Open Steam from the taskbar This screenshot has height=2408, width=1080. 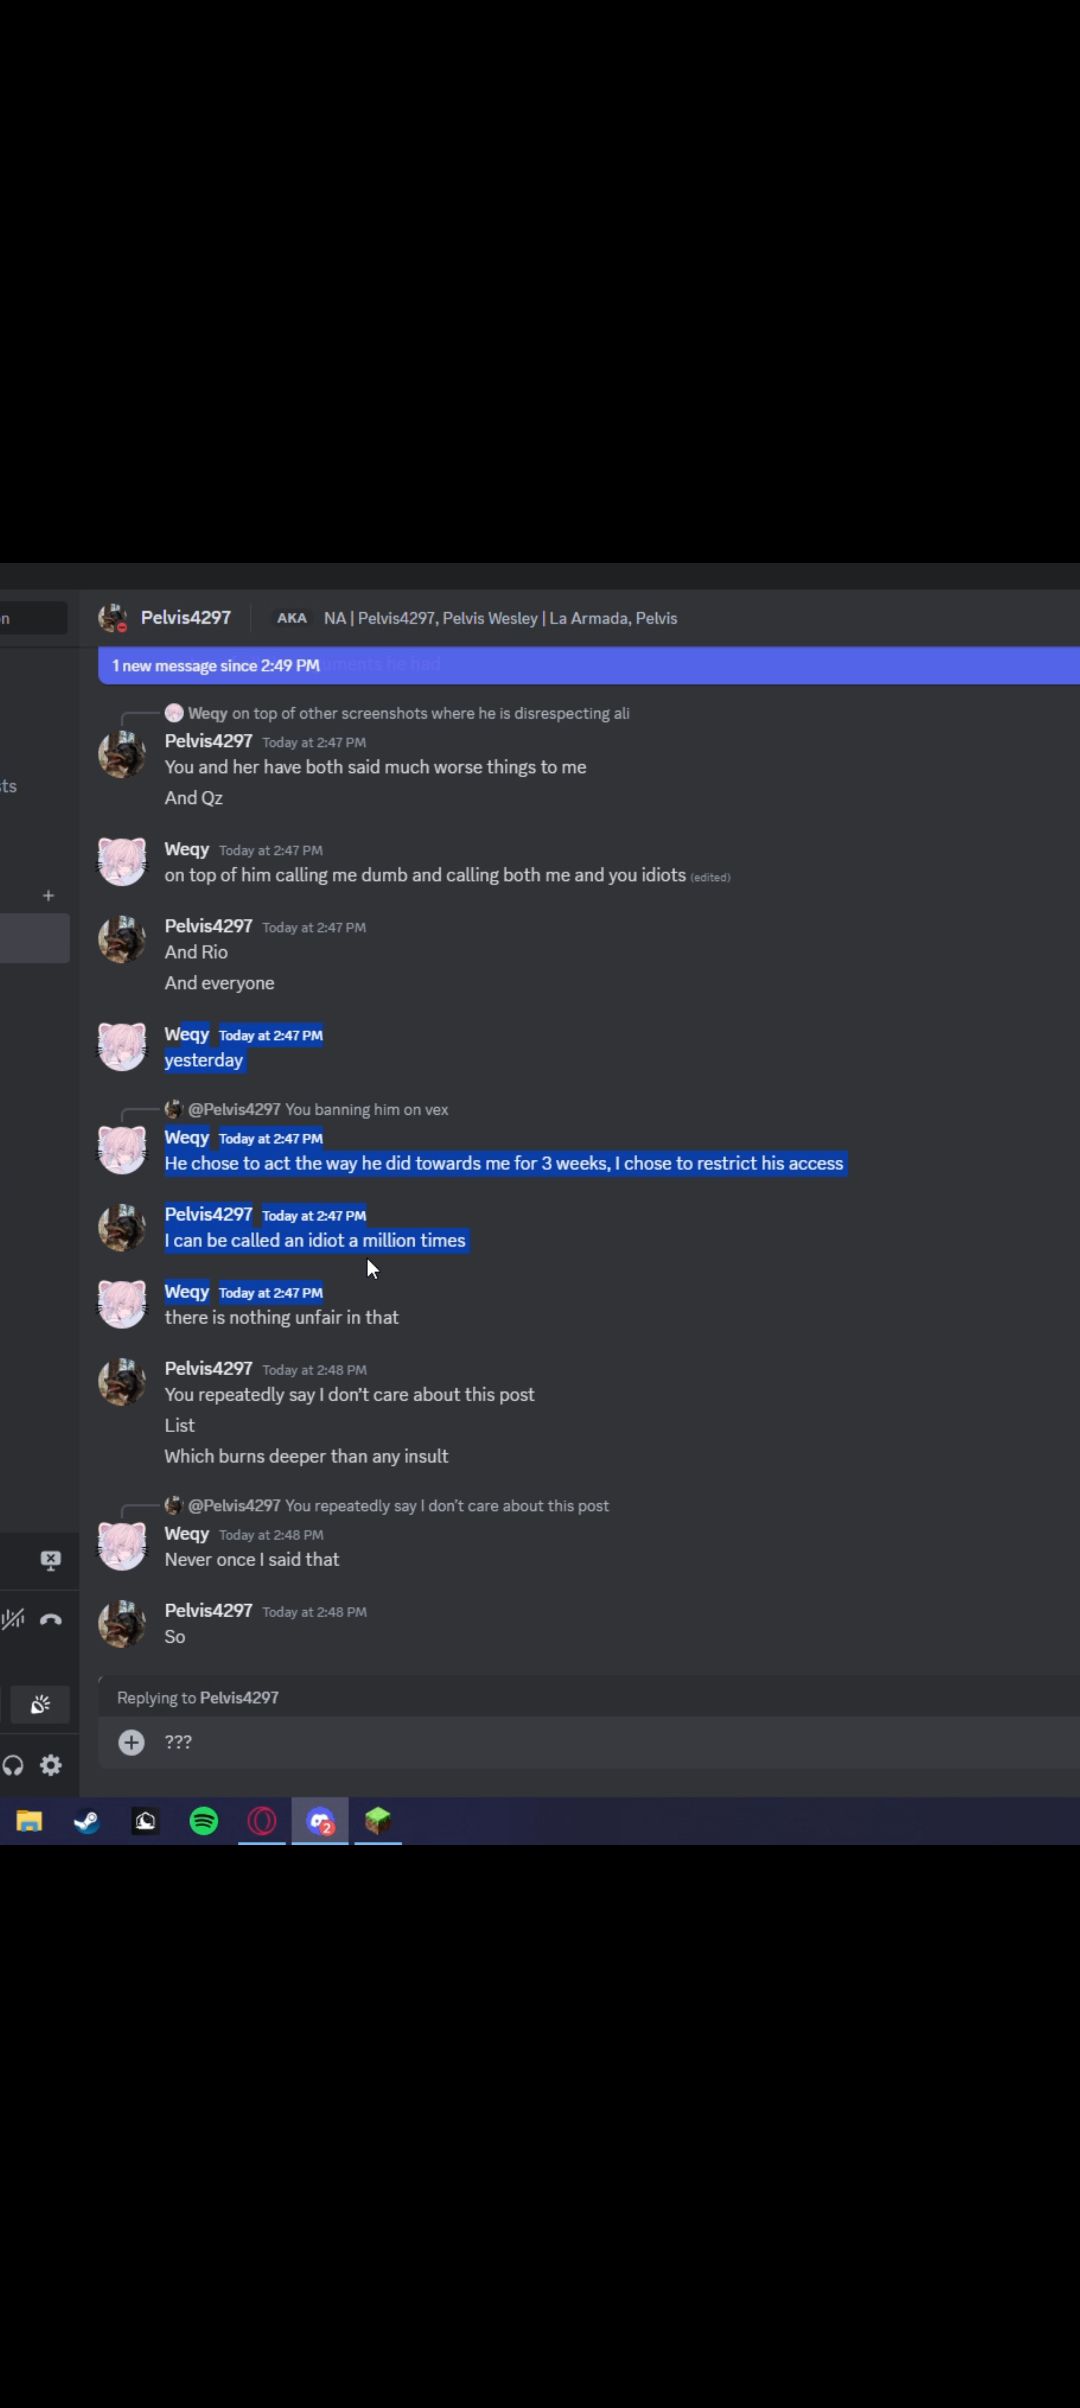(x=87, y=1821)
